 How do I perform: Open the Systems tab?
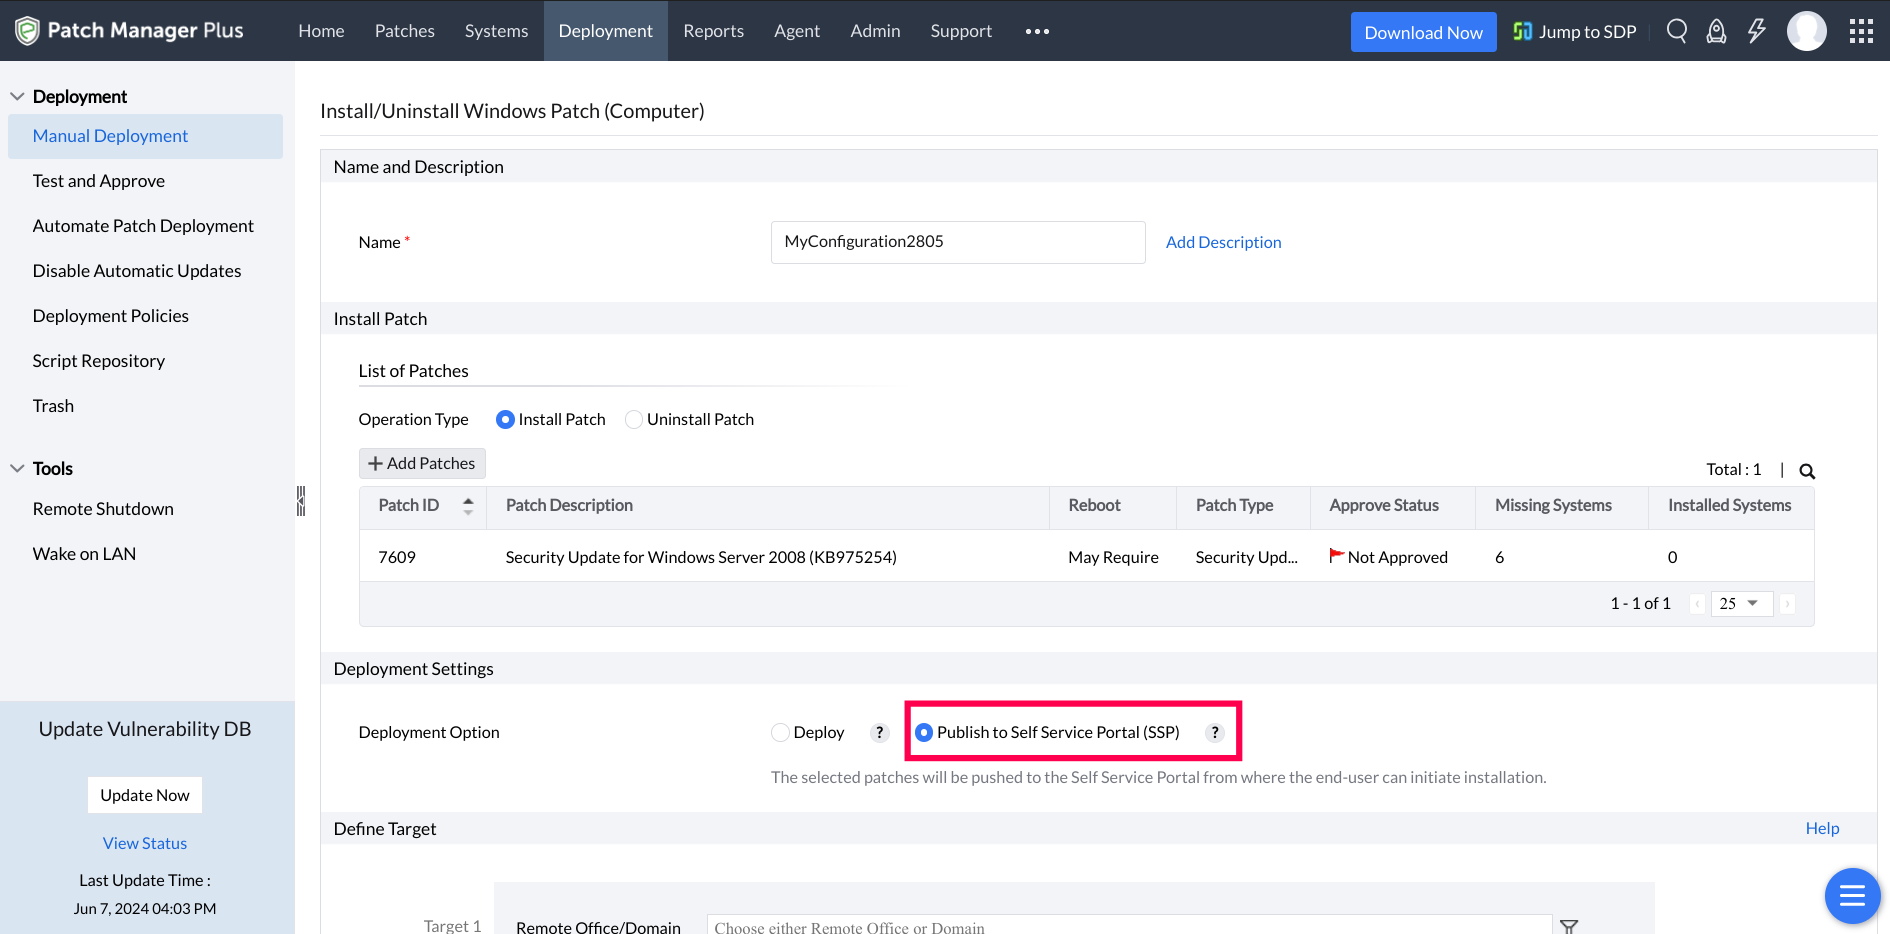496,31
